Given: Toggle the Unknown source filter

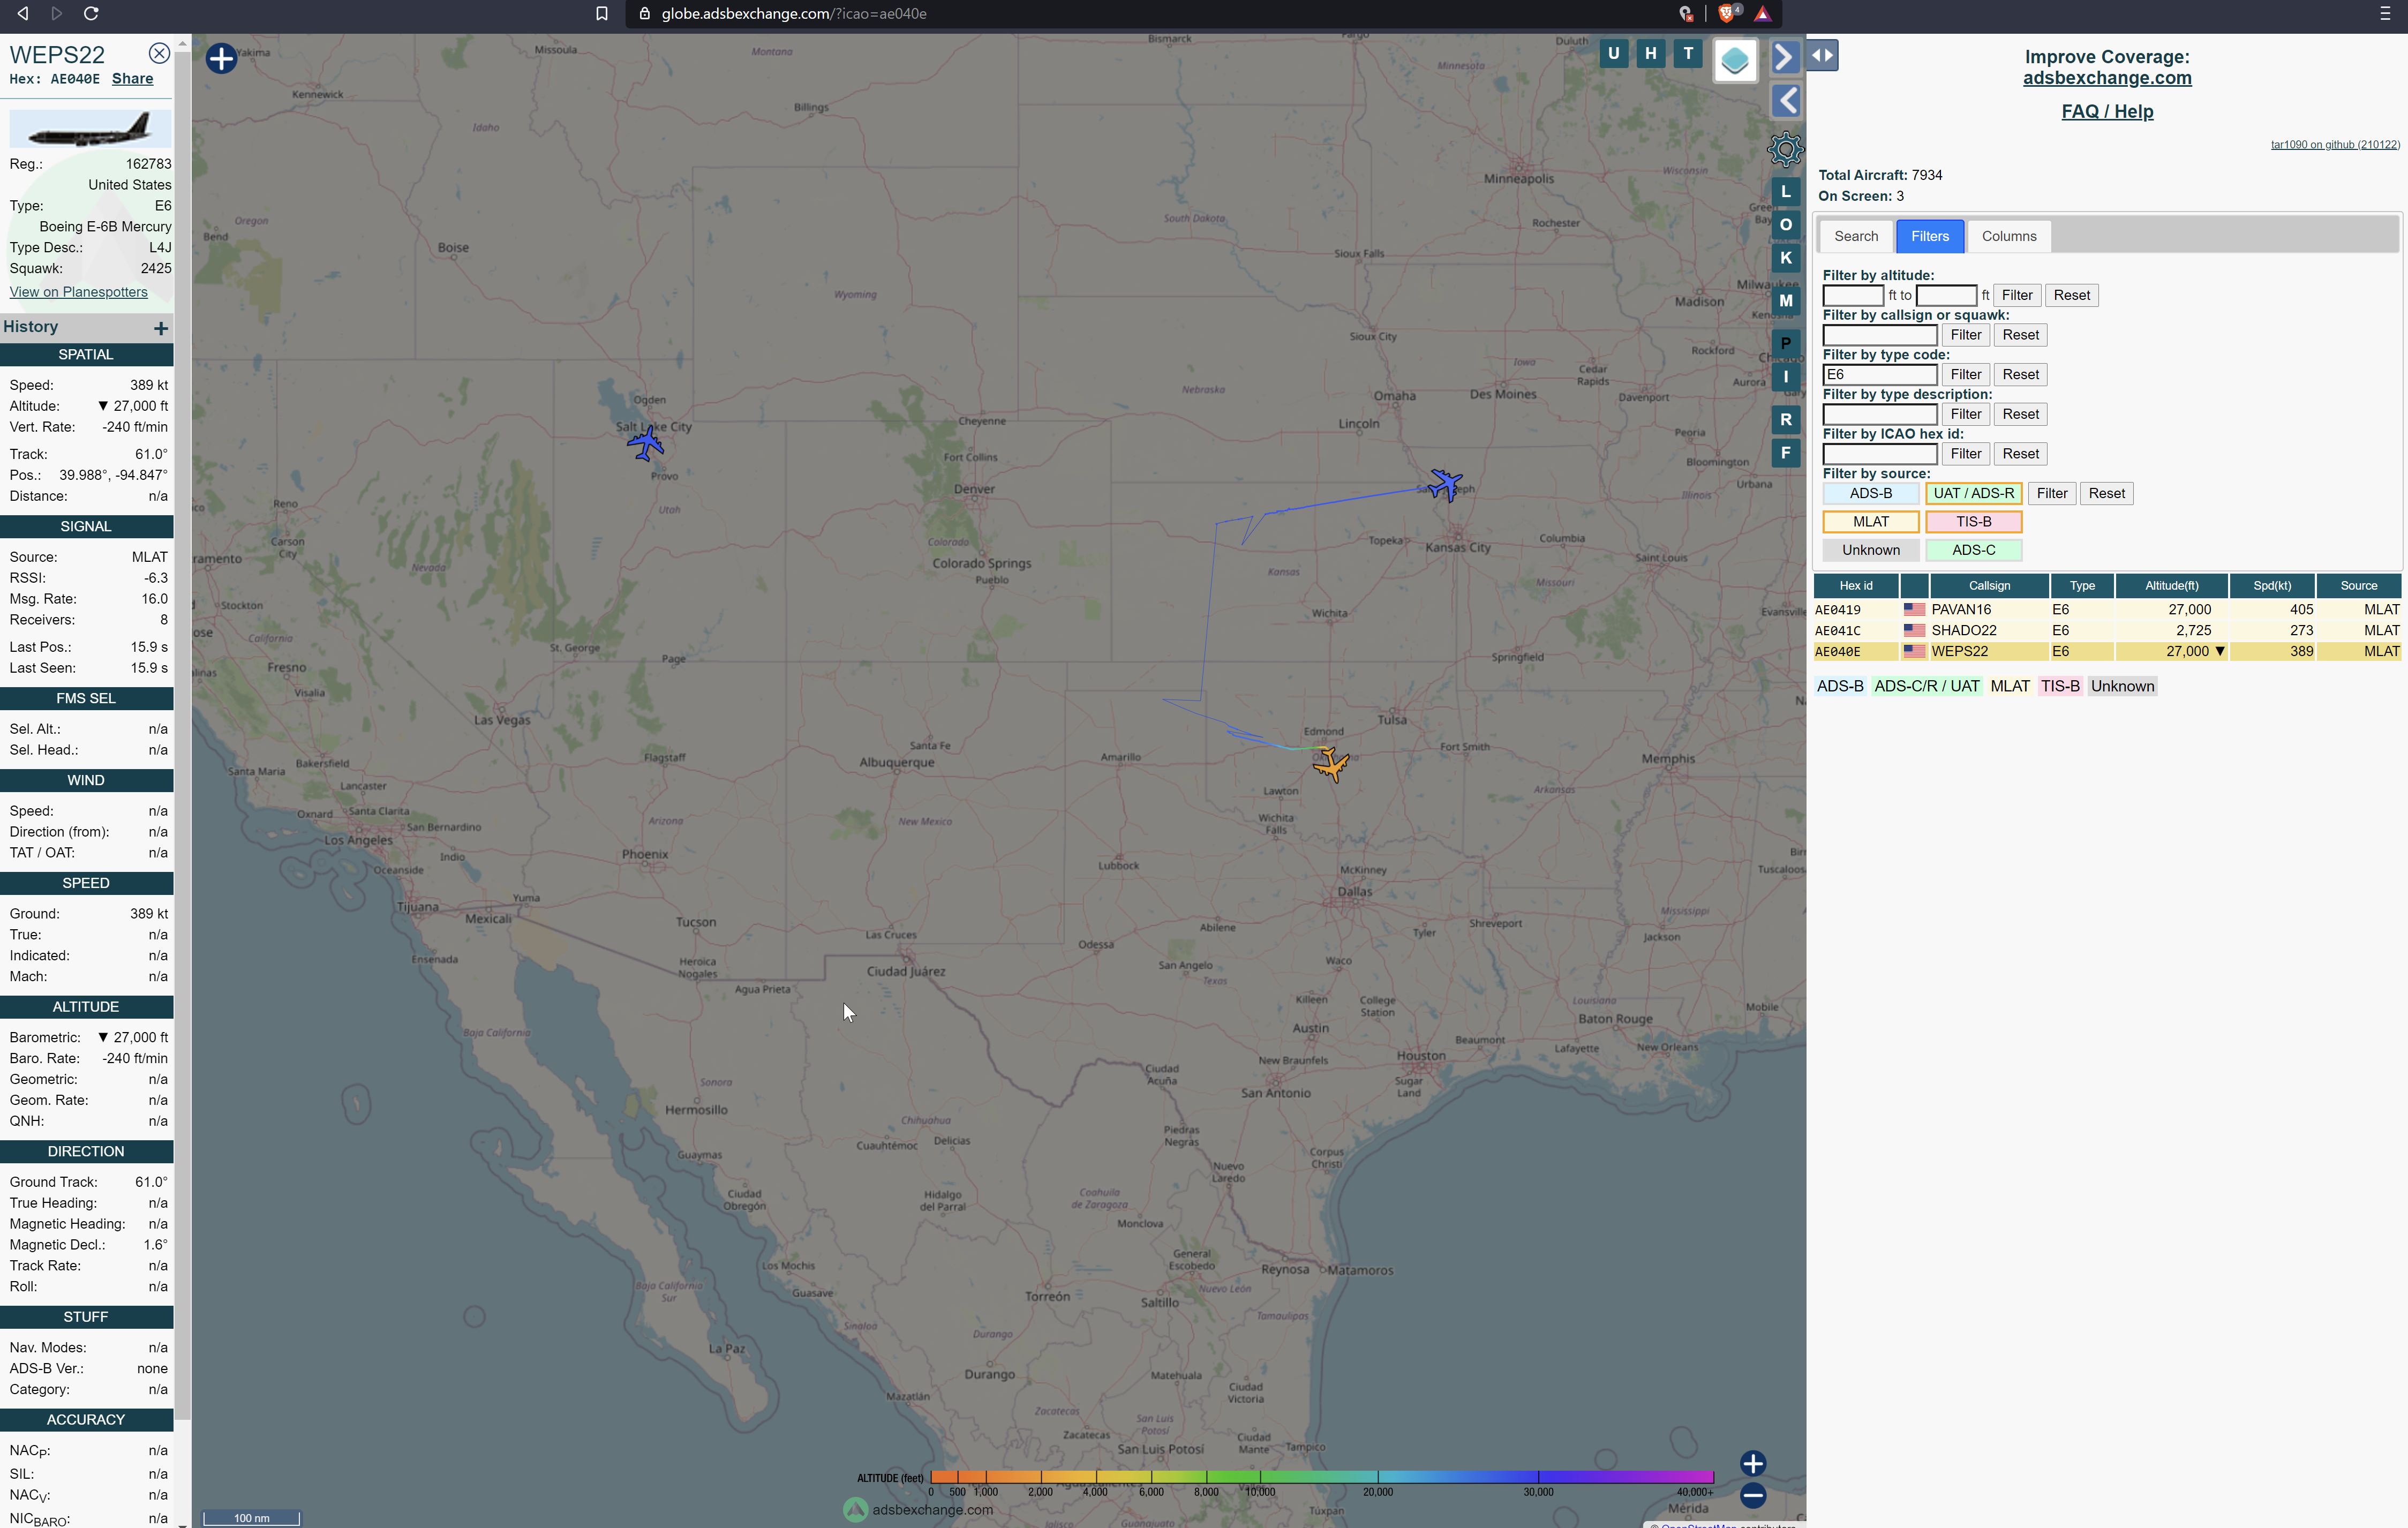Looking at the screenshot, I should [x=1870, y=551].
